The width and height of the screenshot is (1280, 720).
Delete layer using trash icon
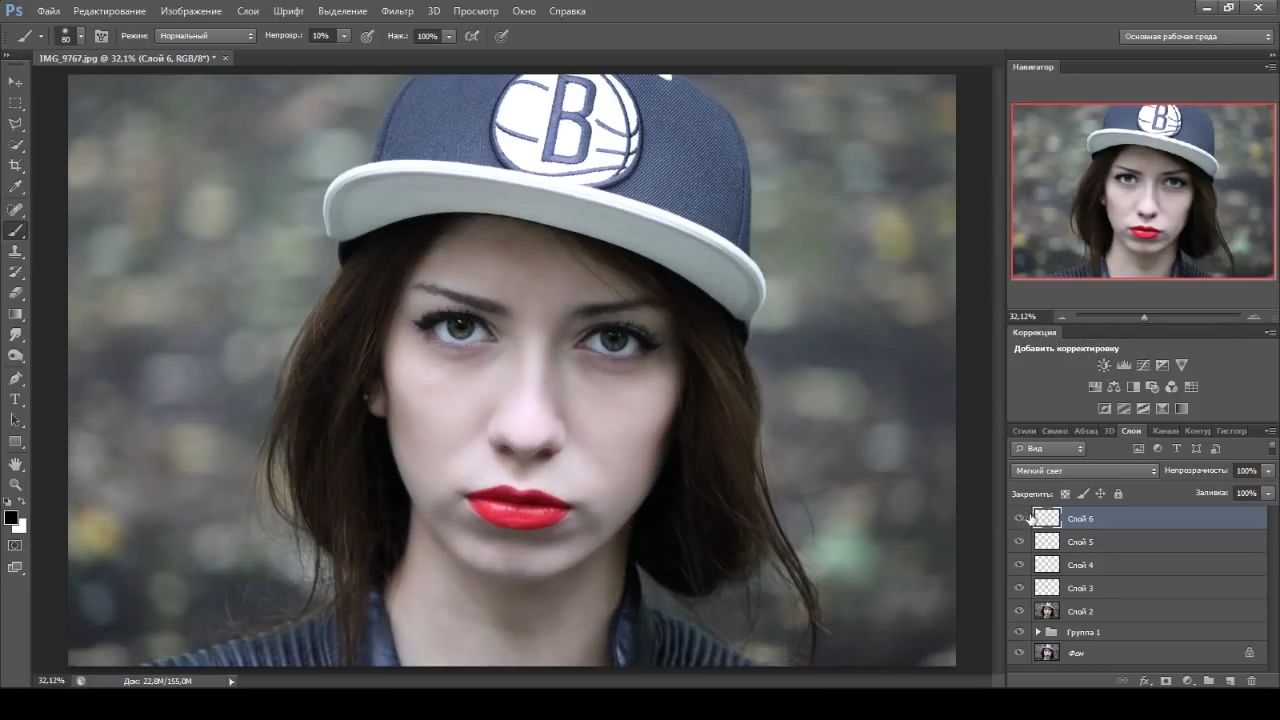click(x=1251, y=681)
